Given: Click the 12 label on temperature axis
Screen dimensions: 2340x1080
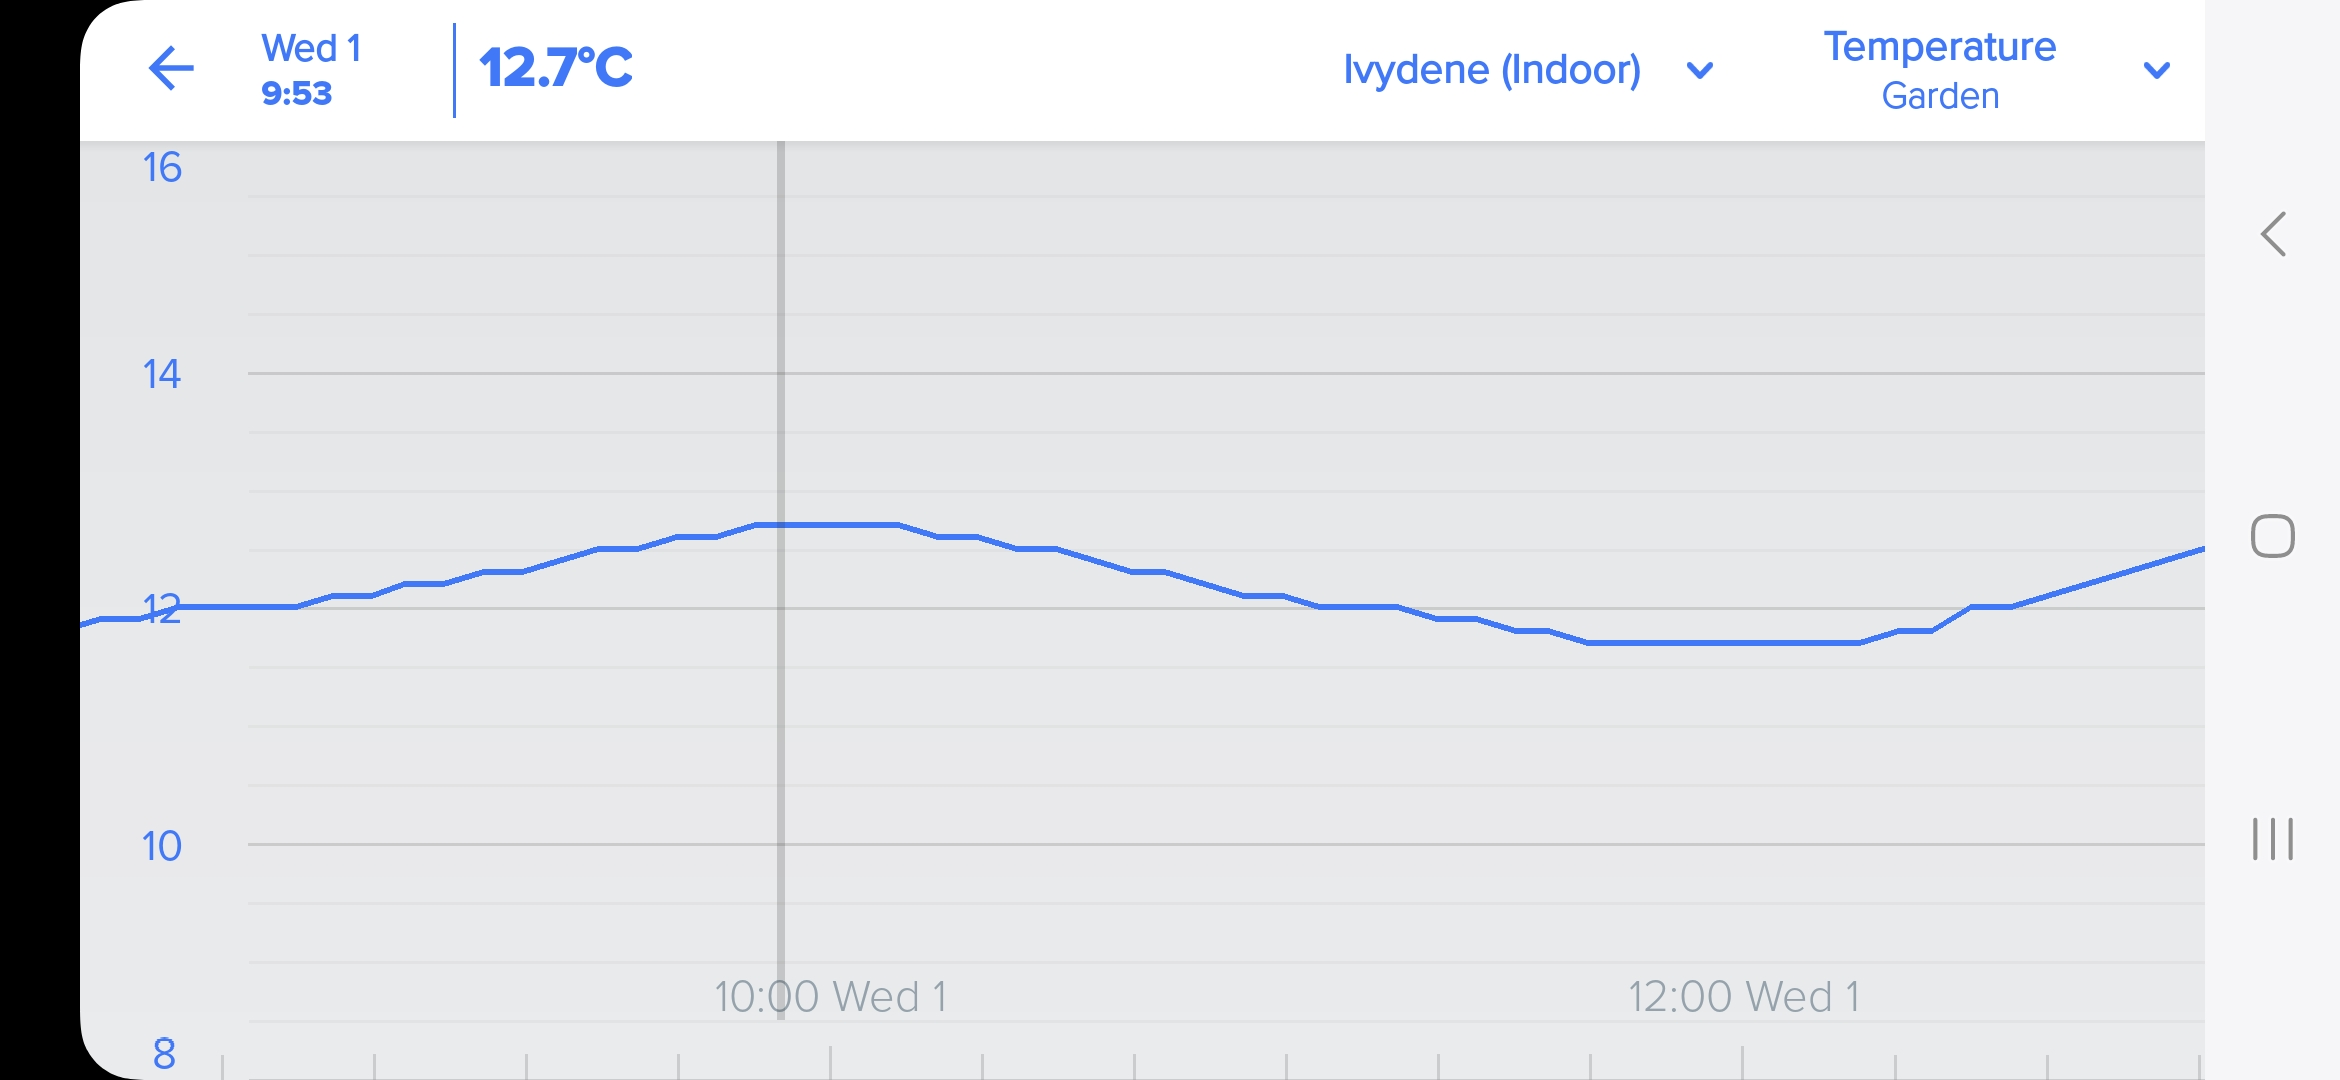Looking at the screenshot, I should click(x=162, y=609).
